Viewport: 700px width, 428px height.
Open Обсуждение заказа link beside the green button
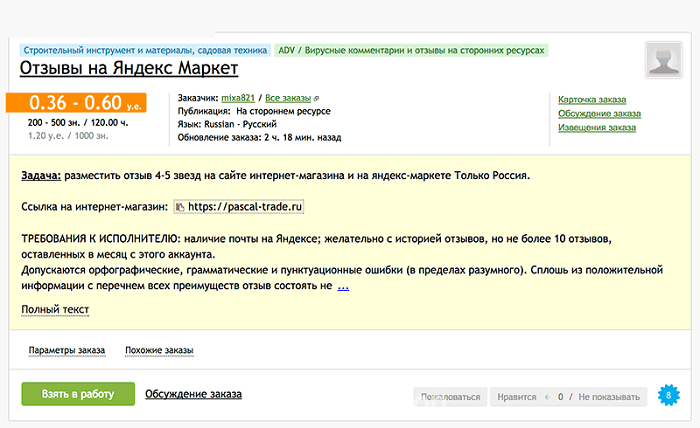pyautogui.click(x=193, y=394)
